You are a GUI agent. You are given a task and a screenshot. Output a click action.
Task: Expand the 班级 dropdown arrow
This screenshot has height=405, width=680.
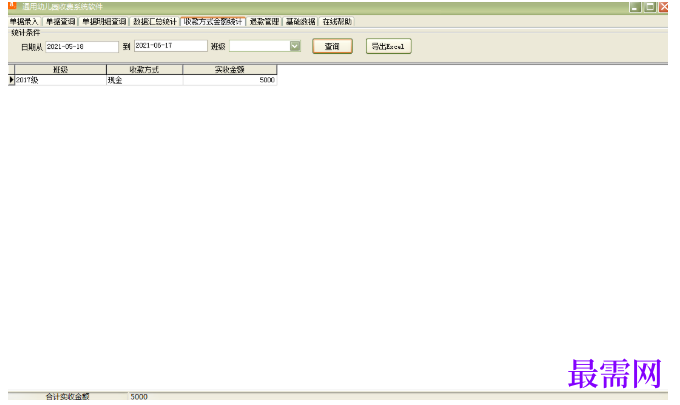(295, 46)
